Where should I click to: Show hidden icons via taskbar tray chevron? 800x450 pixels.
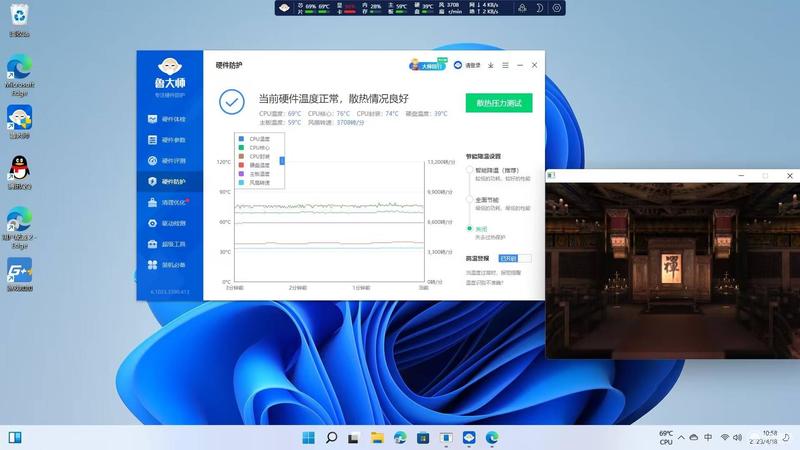tap(681, 438)
